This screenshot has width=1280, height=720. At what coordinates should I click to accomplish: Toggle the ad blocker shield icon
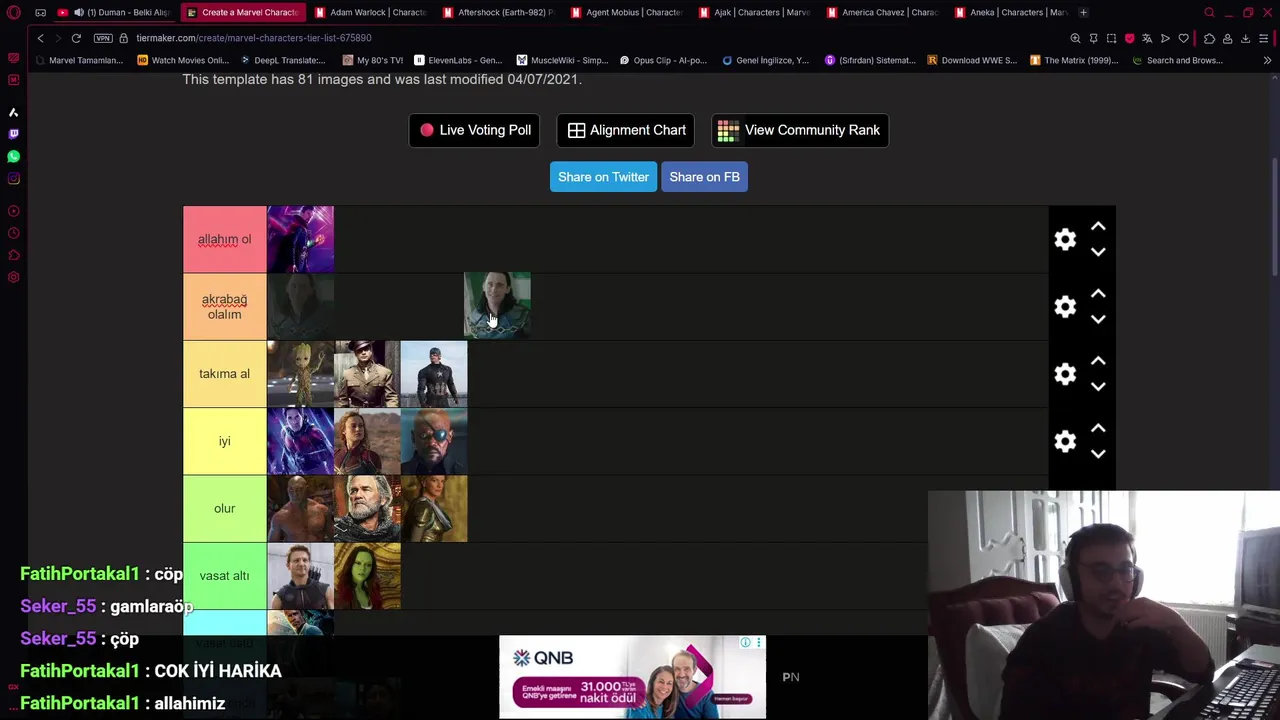(x=1129, y=38)
